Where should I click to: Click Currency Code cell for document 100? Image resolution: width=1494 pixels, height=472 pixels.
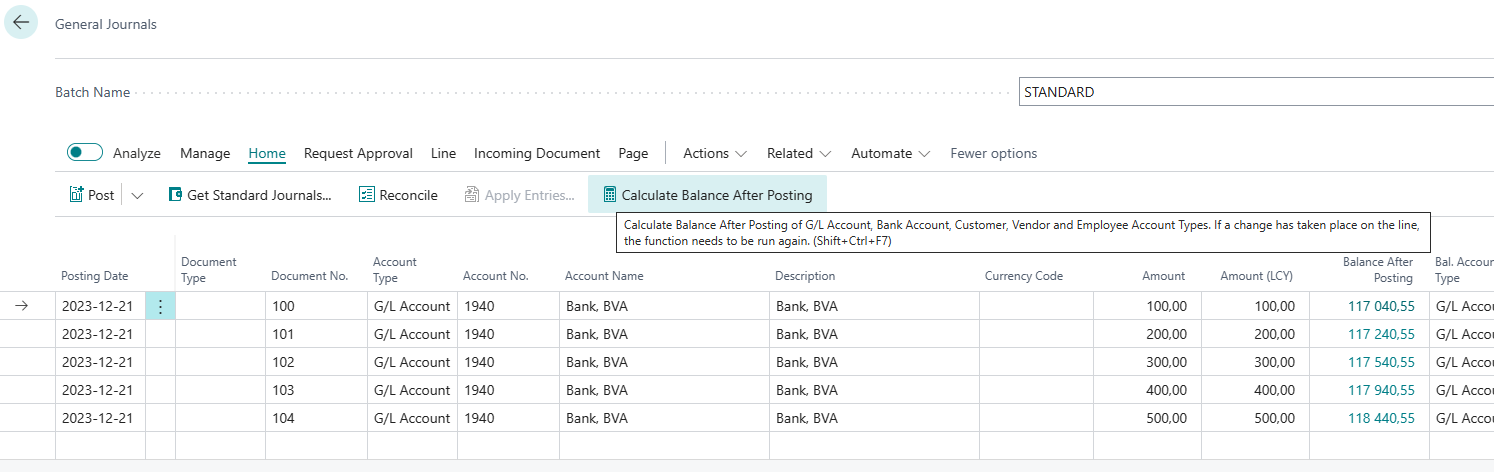click(1036, 306)
